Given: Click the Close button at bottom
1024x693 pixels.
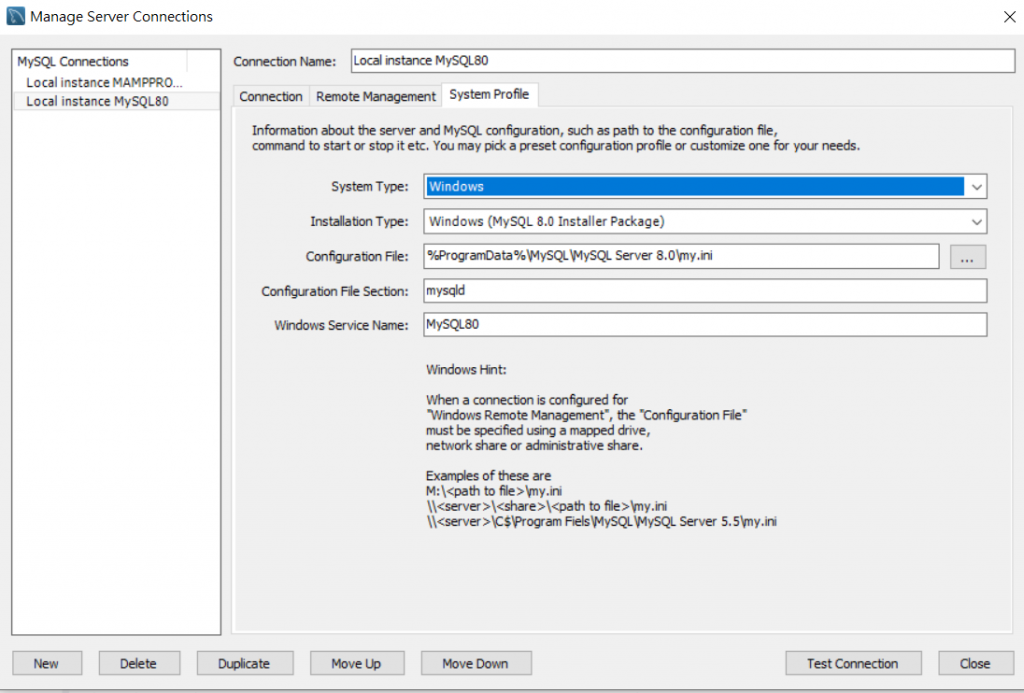Looking at the screenshot, I should (x=976, y=663).
